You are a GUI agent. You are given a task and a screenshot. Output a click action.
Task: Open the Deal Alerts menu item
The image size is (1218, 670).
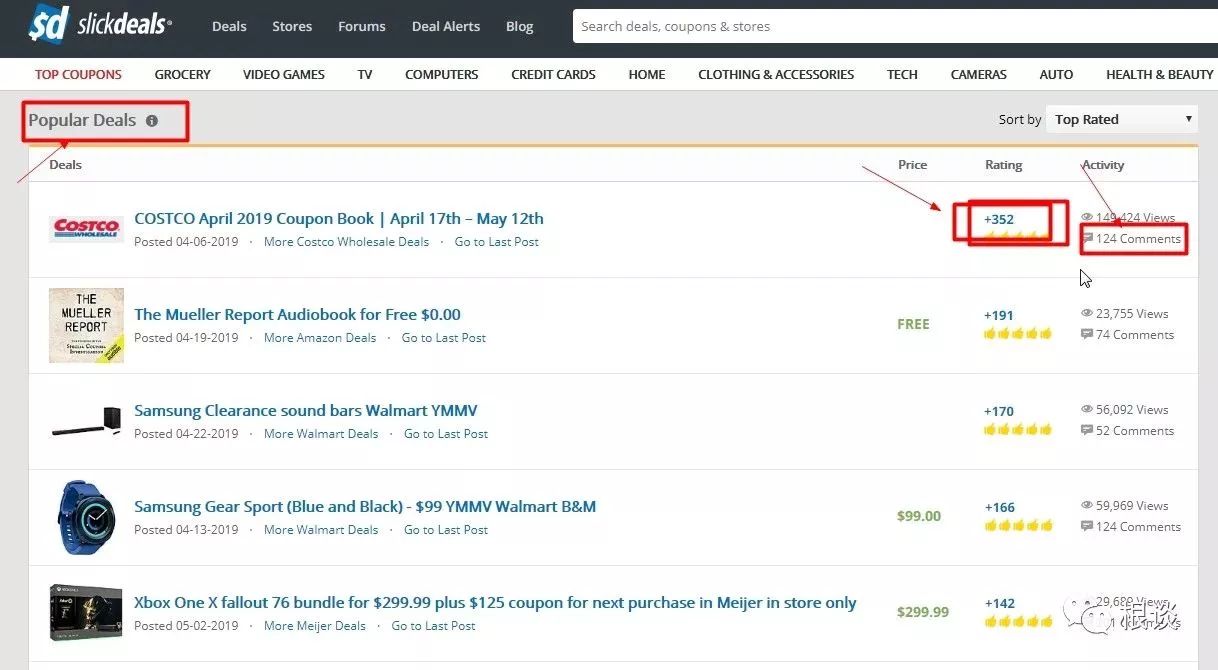[x=446, y=26]
